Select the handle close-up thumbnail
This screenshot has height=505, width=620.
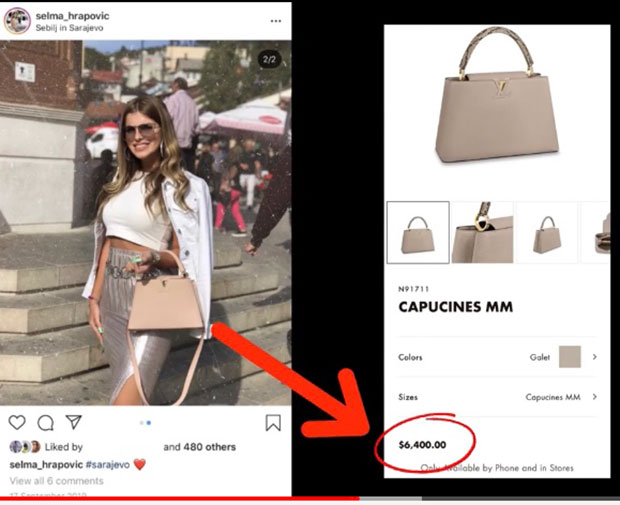click(482, 232)
